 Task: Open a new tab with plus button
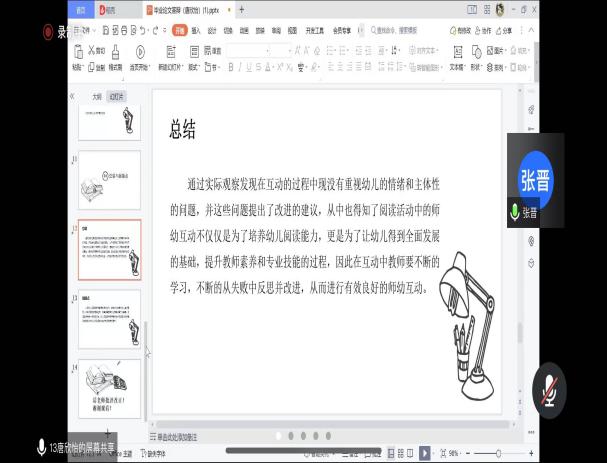tap(241, 9)
